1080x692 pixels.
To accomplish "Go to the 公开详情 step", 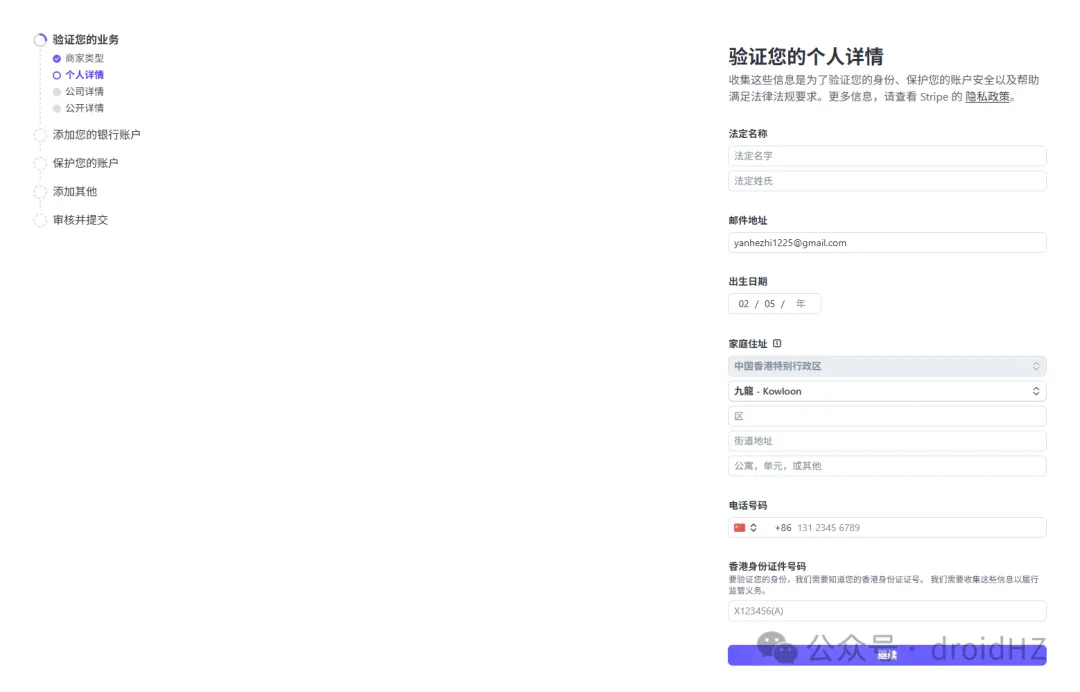I will (x=84, y=108).
